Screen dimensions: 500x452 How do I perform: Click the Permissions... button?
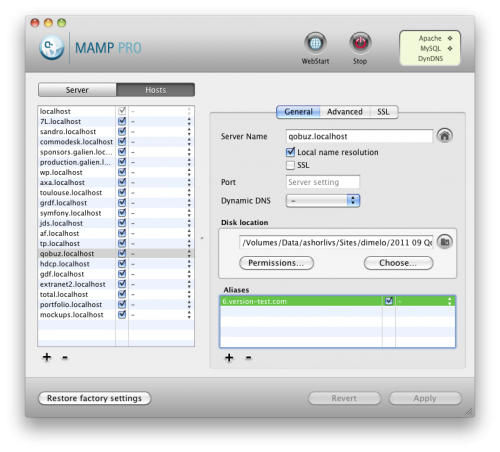tap(276, 263)
